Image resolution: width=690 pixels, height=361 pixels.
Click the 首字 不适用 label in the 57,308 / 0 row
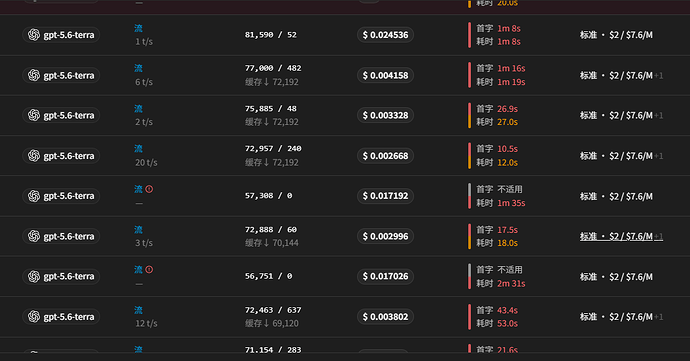pos(499,189)
